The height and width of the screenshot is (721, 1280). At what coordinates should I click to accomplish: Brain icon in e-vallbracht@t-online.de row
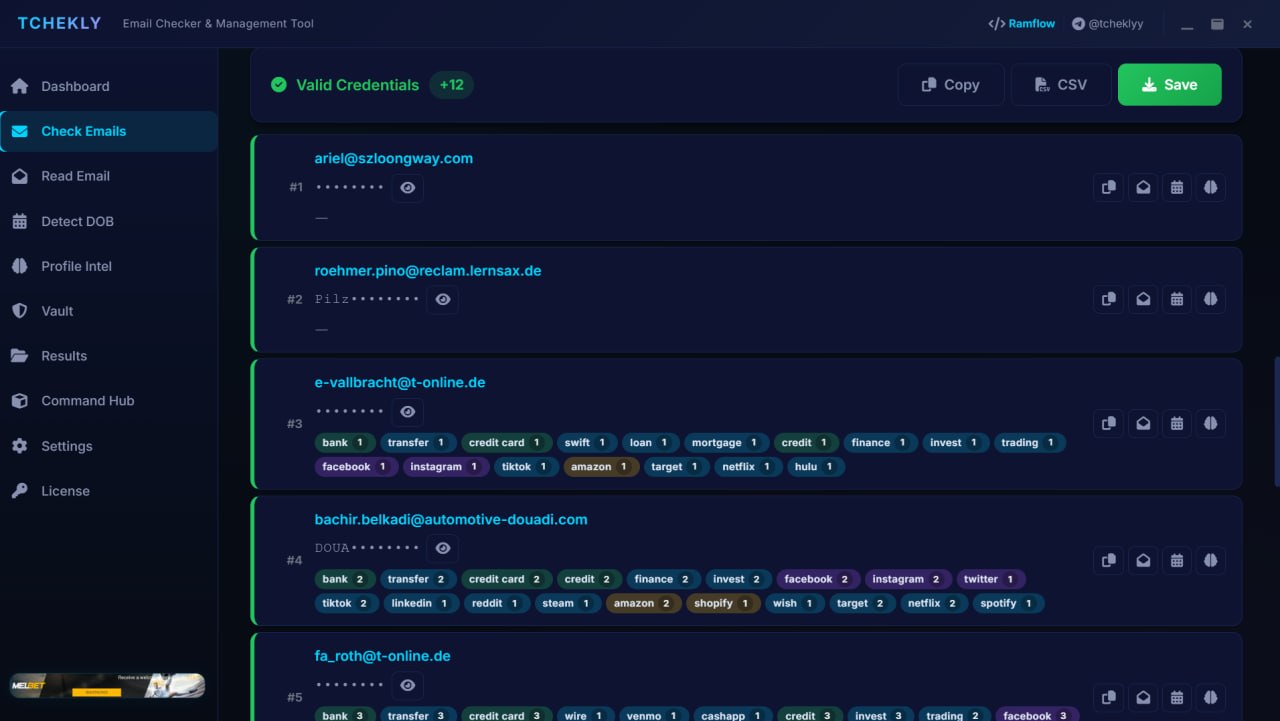pos(1210,423)
